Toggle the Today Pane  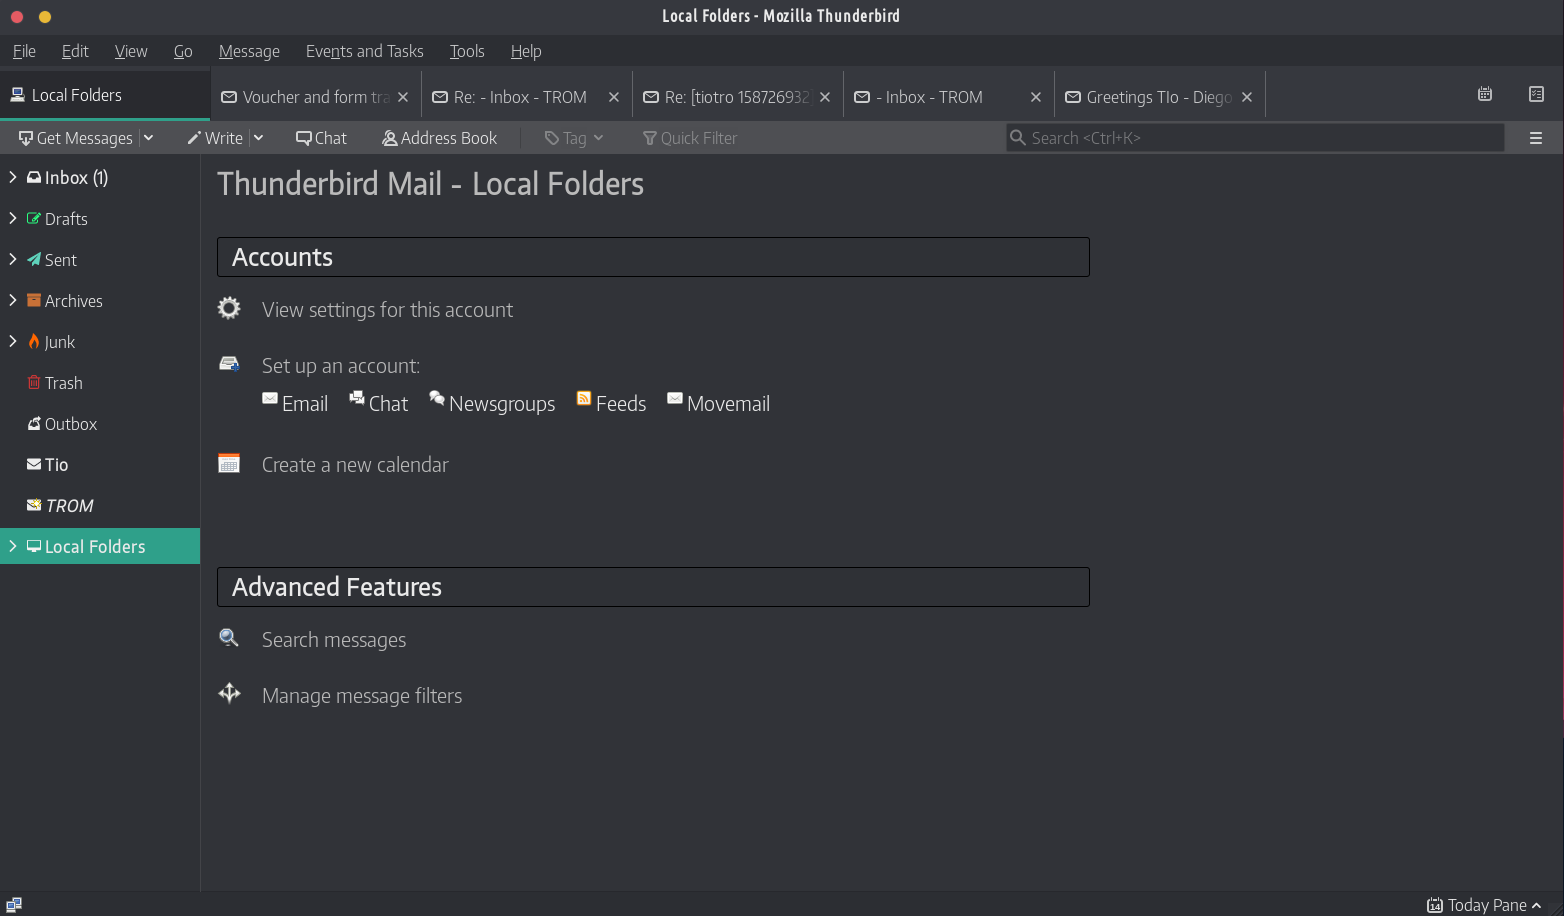(1484, 905)
